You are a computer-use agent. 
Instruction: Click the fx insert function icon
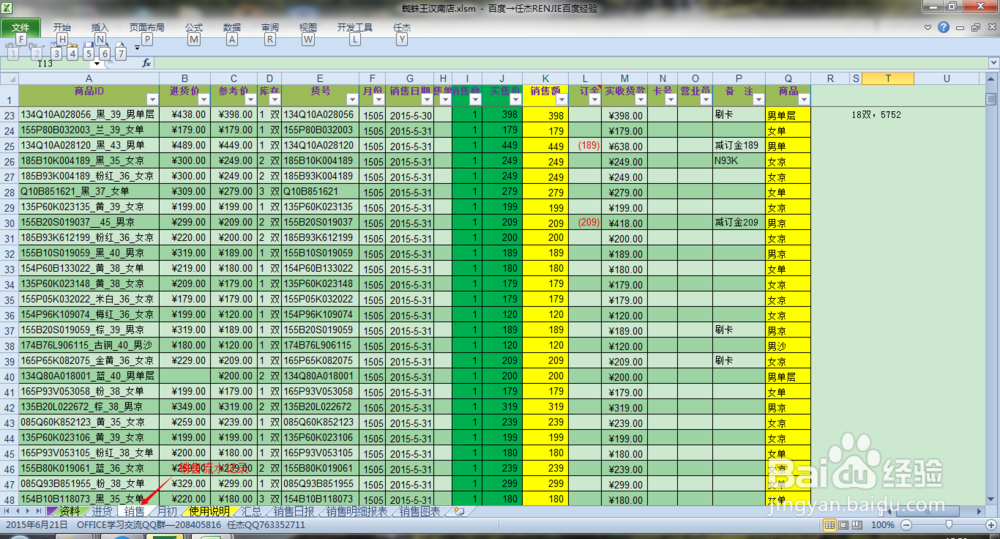click(146, 63)
